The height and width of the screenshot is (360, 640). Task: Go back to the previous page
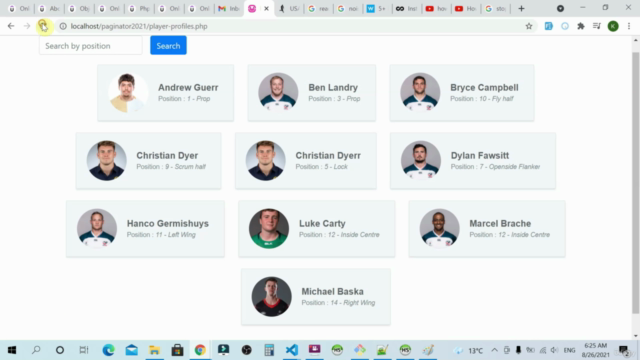coord(11,26)
